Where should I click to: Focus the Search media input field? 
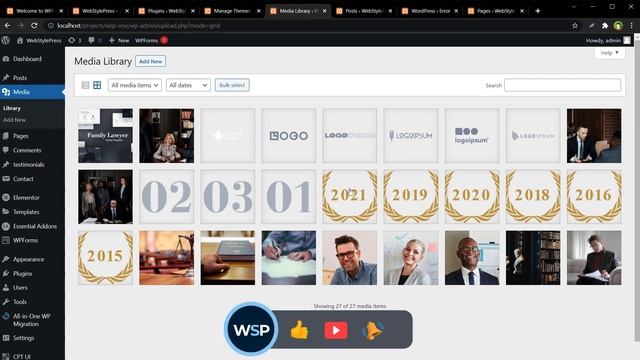pos(562,85)
